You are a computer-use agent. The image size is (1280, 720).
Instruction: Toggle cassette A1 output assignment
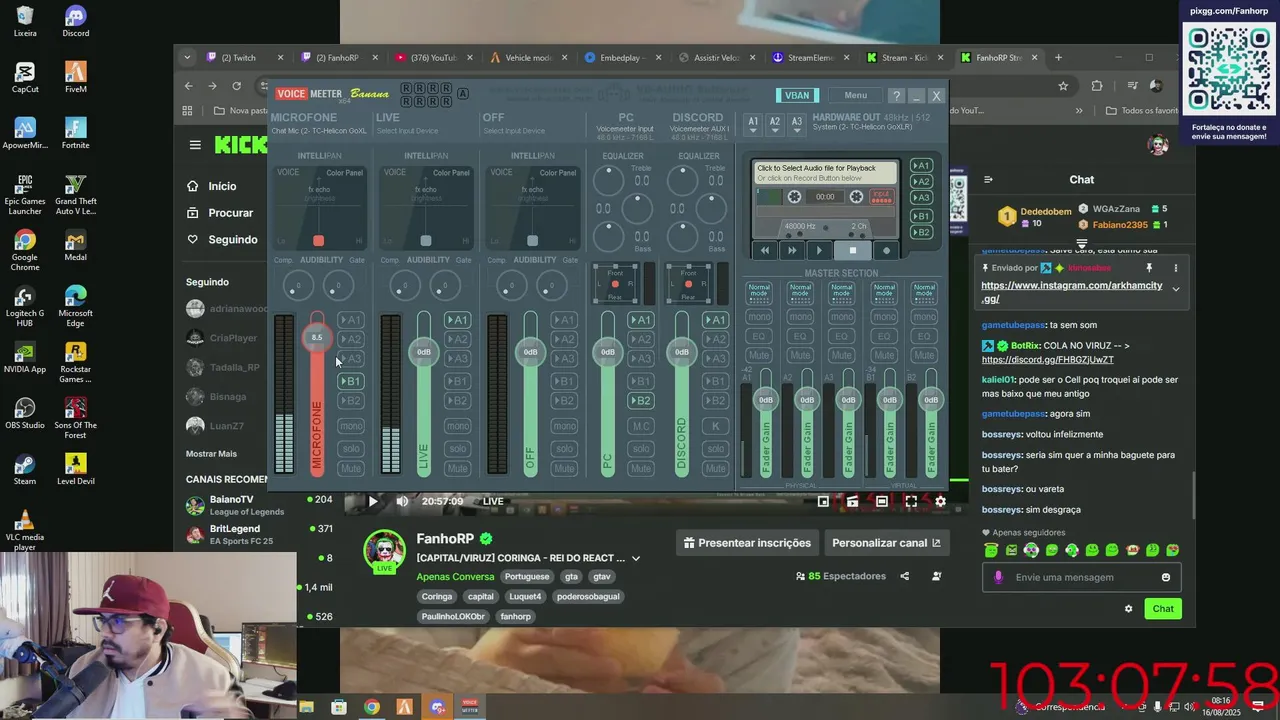[921, 166]
